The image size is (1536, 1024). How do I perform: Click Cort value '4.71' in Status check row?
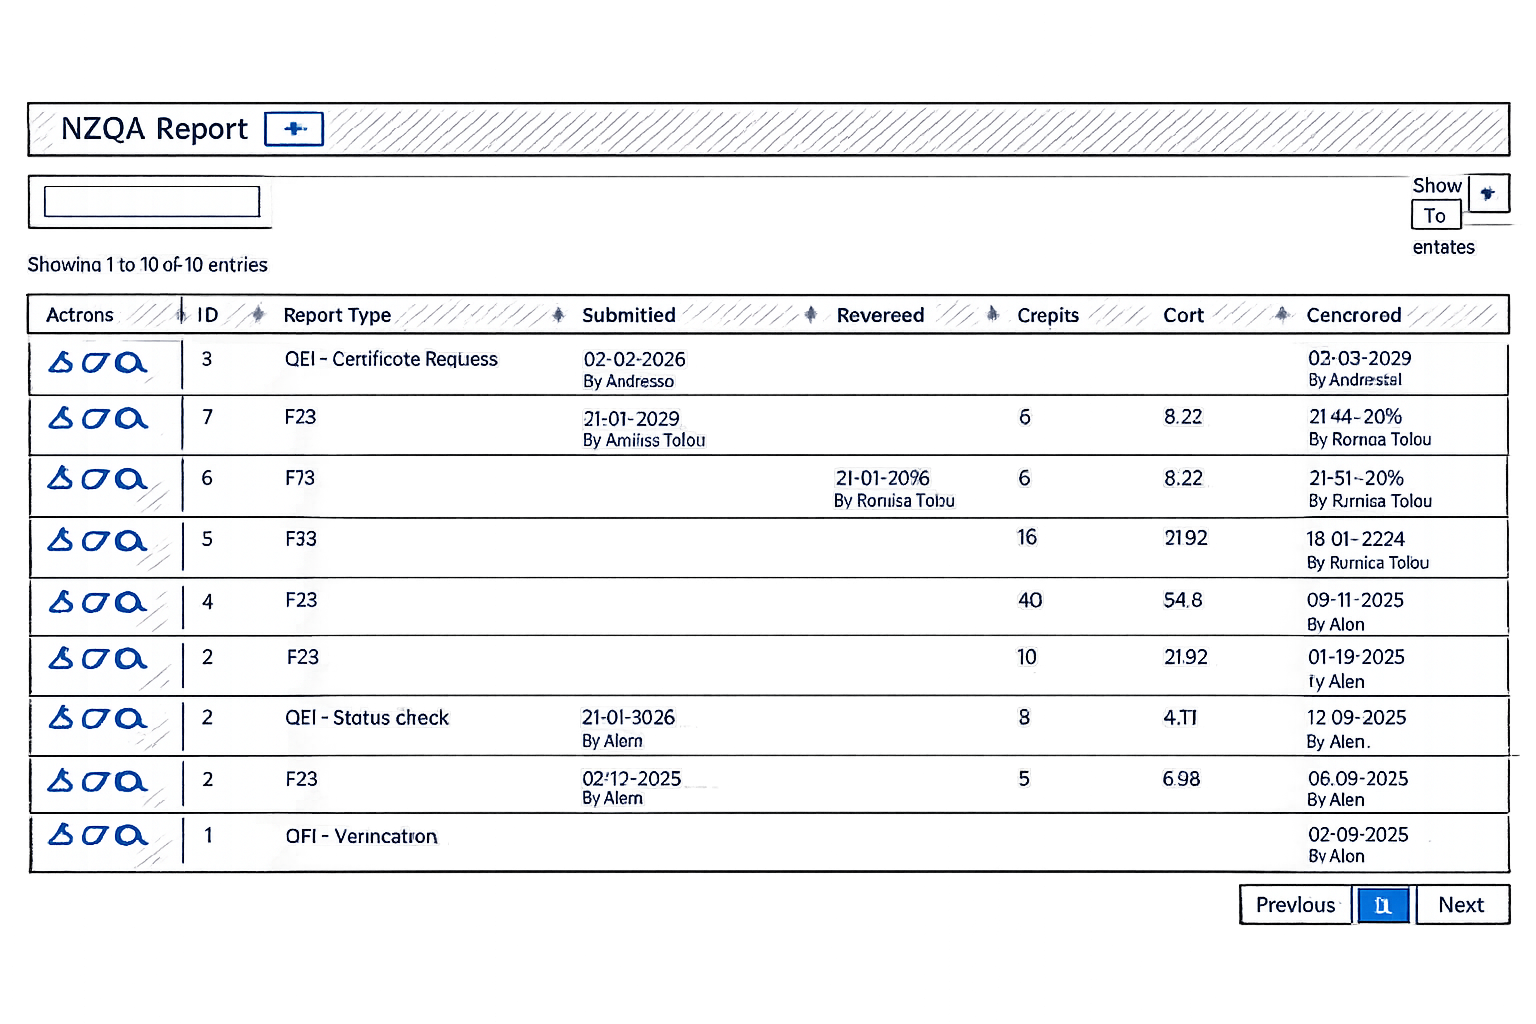(1180, 718)
